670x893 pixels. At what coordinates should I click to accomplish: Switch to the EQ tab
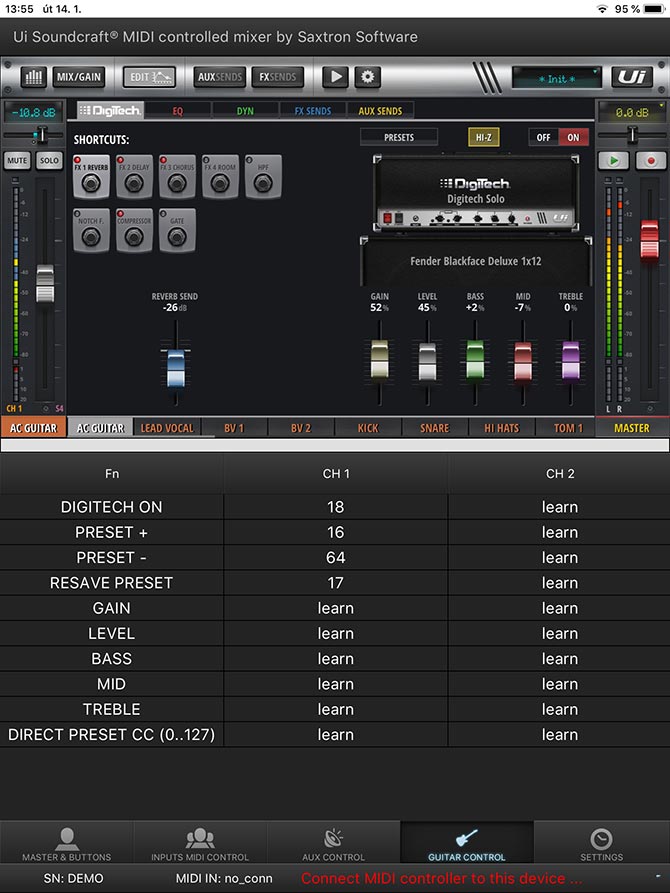coord(178,110)
